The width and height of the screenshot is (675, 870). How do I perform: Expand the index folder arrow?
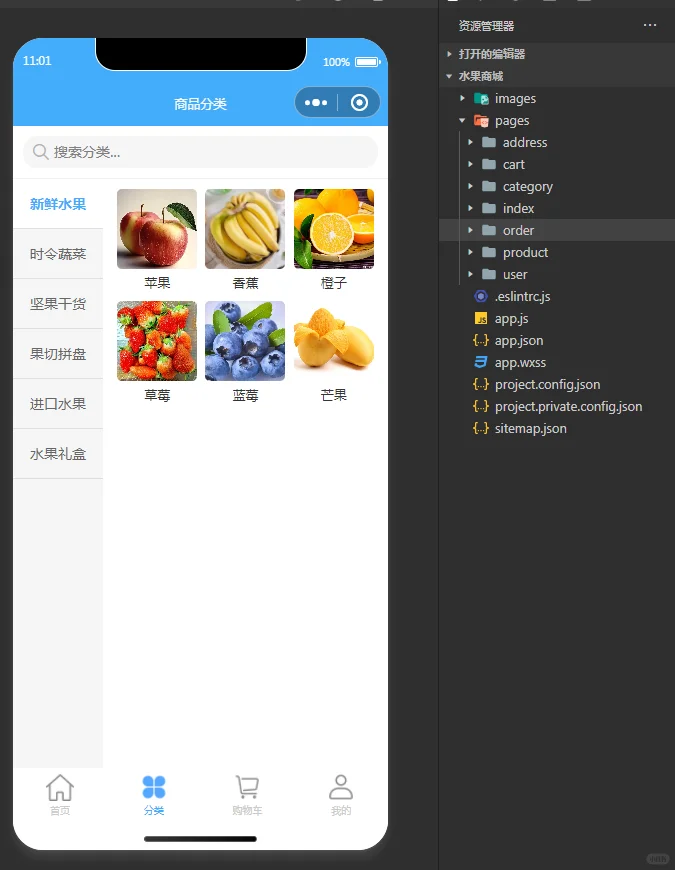[x=470, y=208]
